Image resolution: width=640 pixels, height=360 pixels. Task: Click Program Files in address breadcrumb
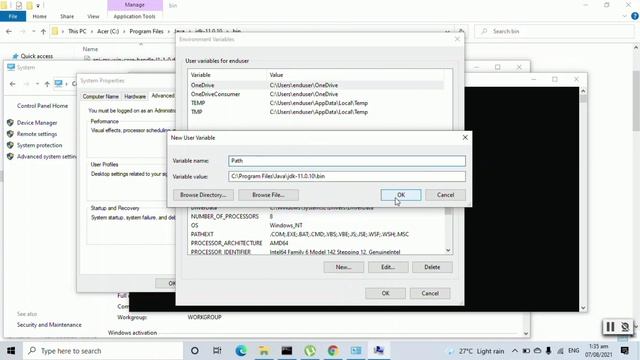(146, 31)
